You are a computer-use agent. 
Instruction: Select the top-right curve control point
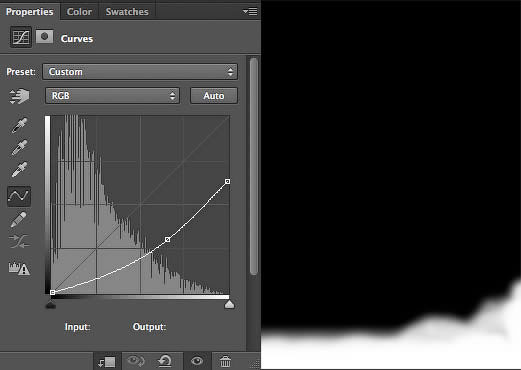point(227,181)
